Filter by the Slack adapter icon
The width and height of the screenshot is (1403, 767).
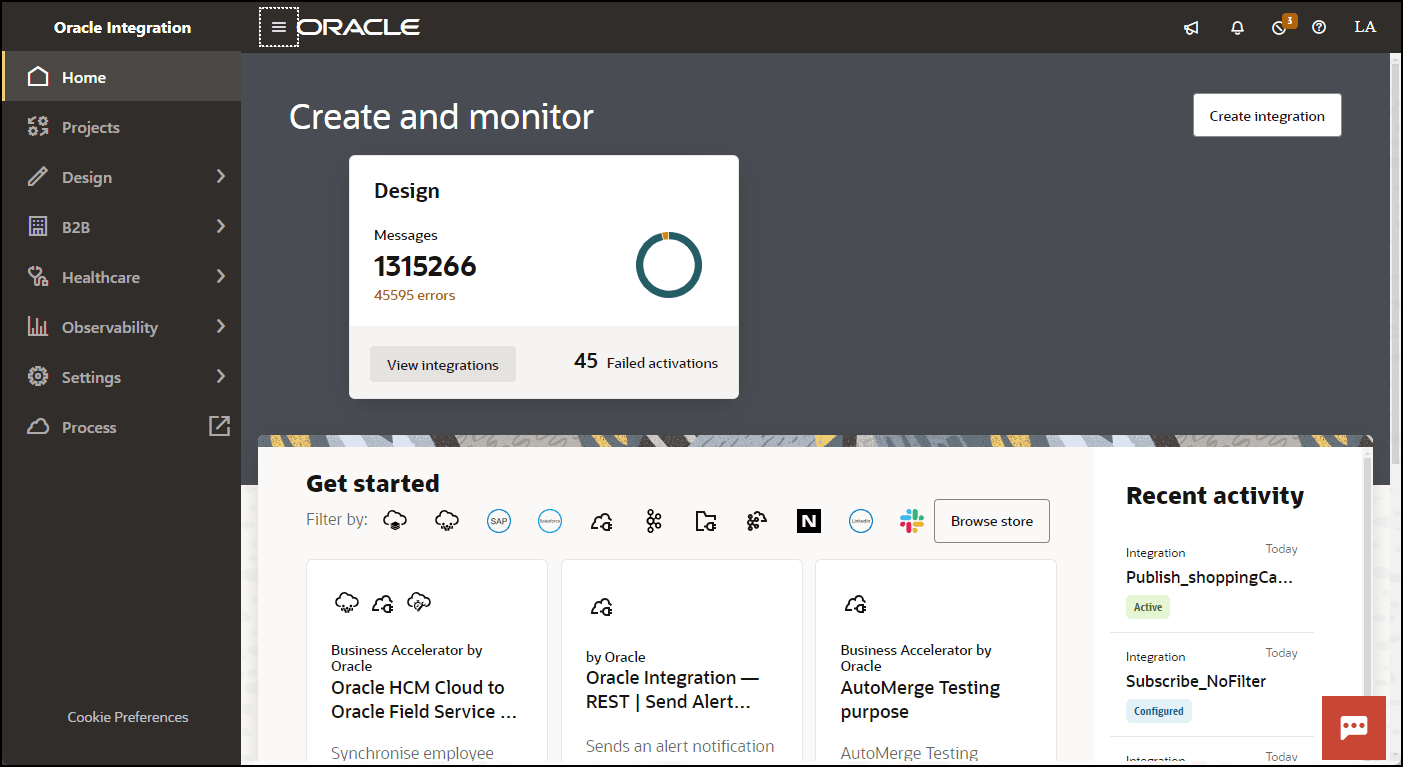pos(911,520)
